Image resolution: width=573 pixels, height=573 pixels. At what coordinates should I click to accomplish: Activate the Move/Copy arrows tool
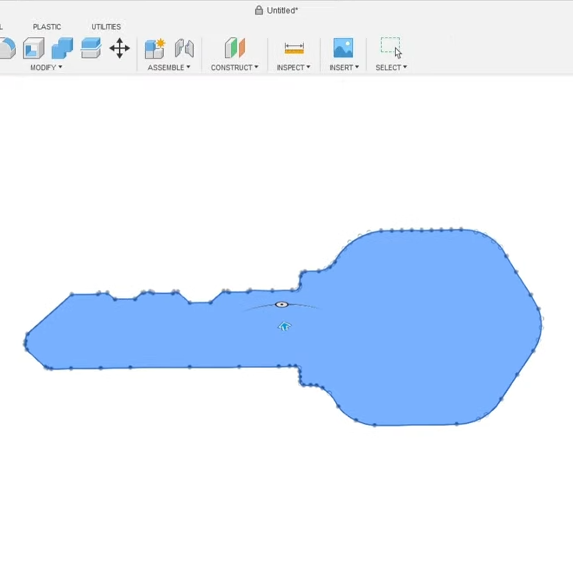coord(119,48)
